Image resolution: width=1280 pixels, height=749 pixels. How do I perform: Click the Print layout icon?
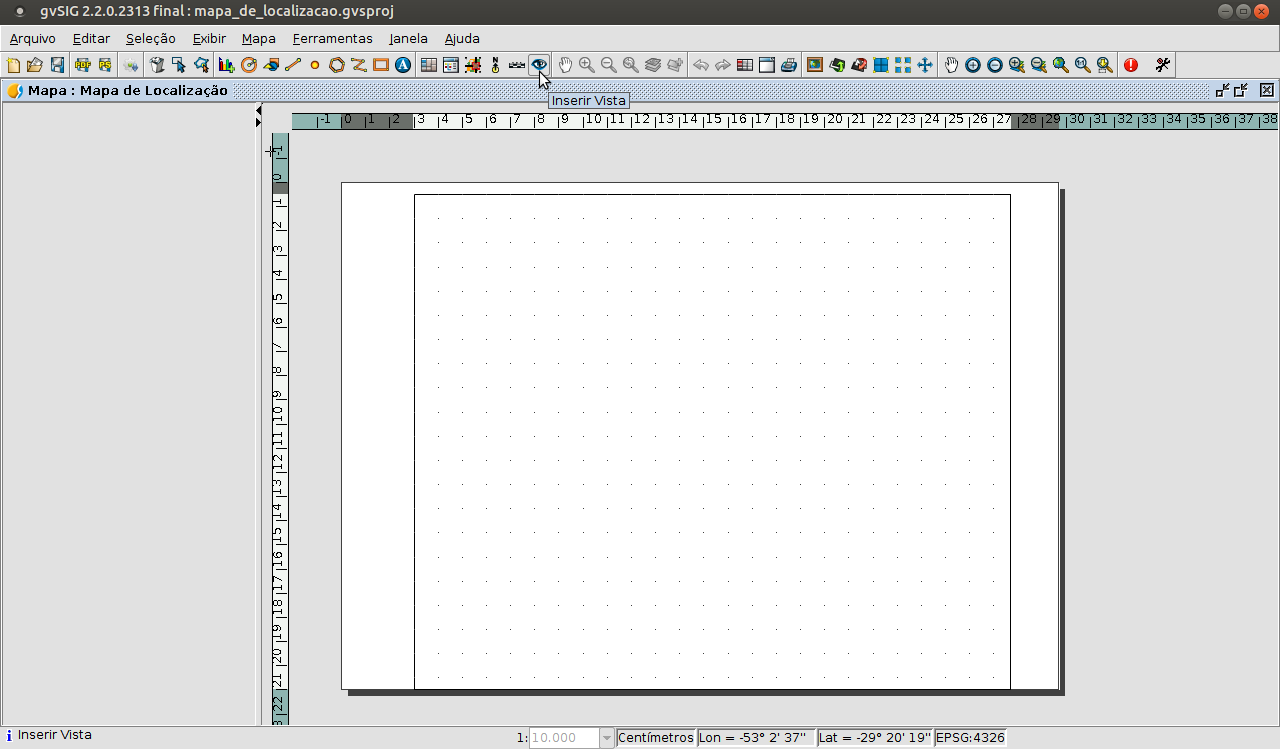789,65
